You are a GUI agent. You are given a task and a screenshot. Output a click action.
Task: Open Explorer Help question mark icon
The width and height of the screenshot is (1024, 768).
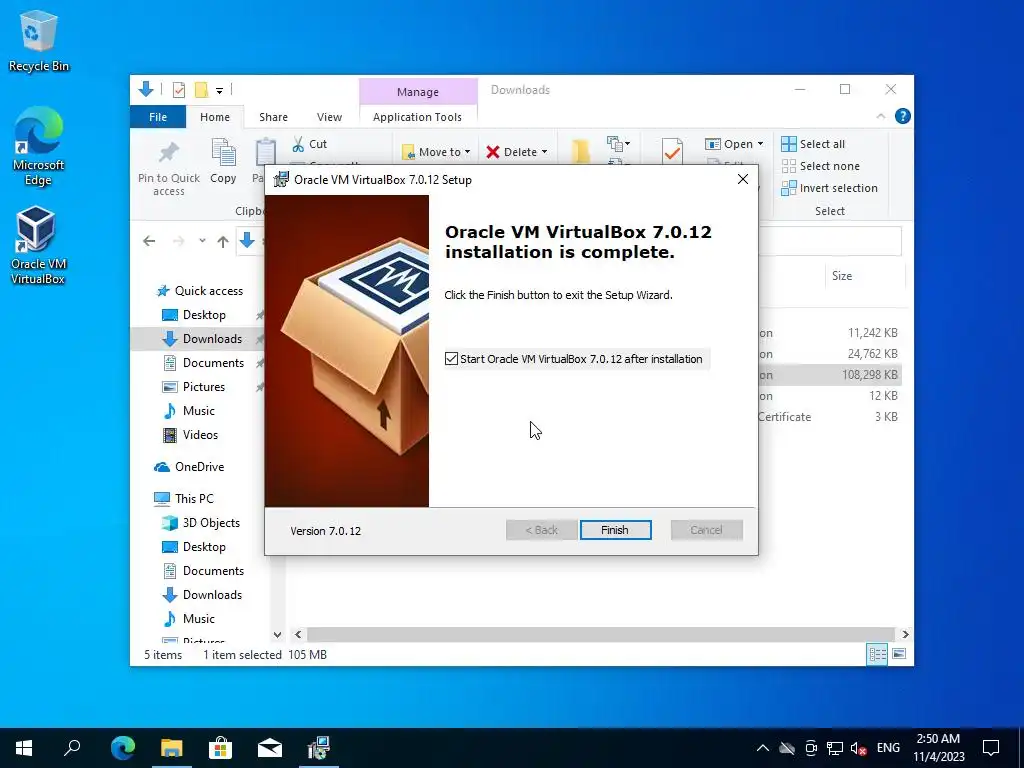[903, 116]
